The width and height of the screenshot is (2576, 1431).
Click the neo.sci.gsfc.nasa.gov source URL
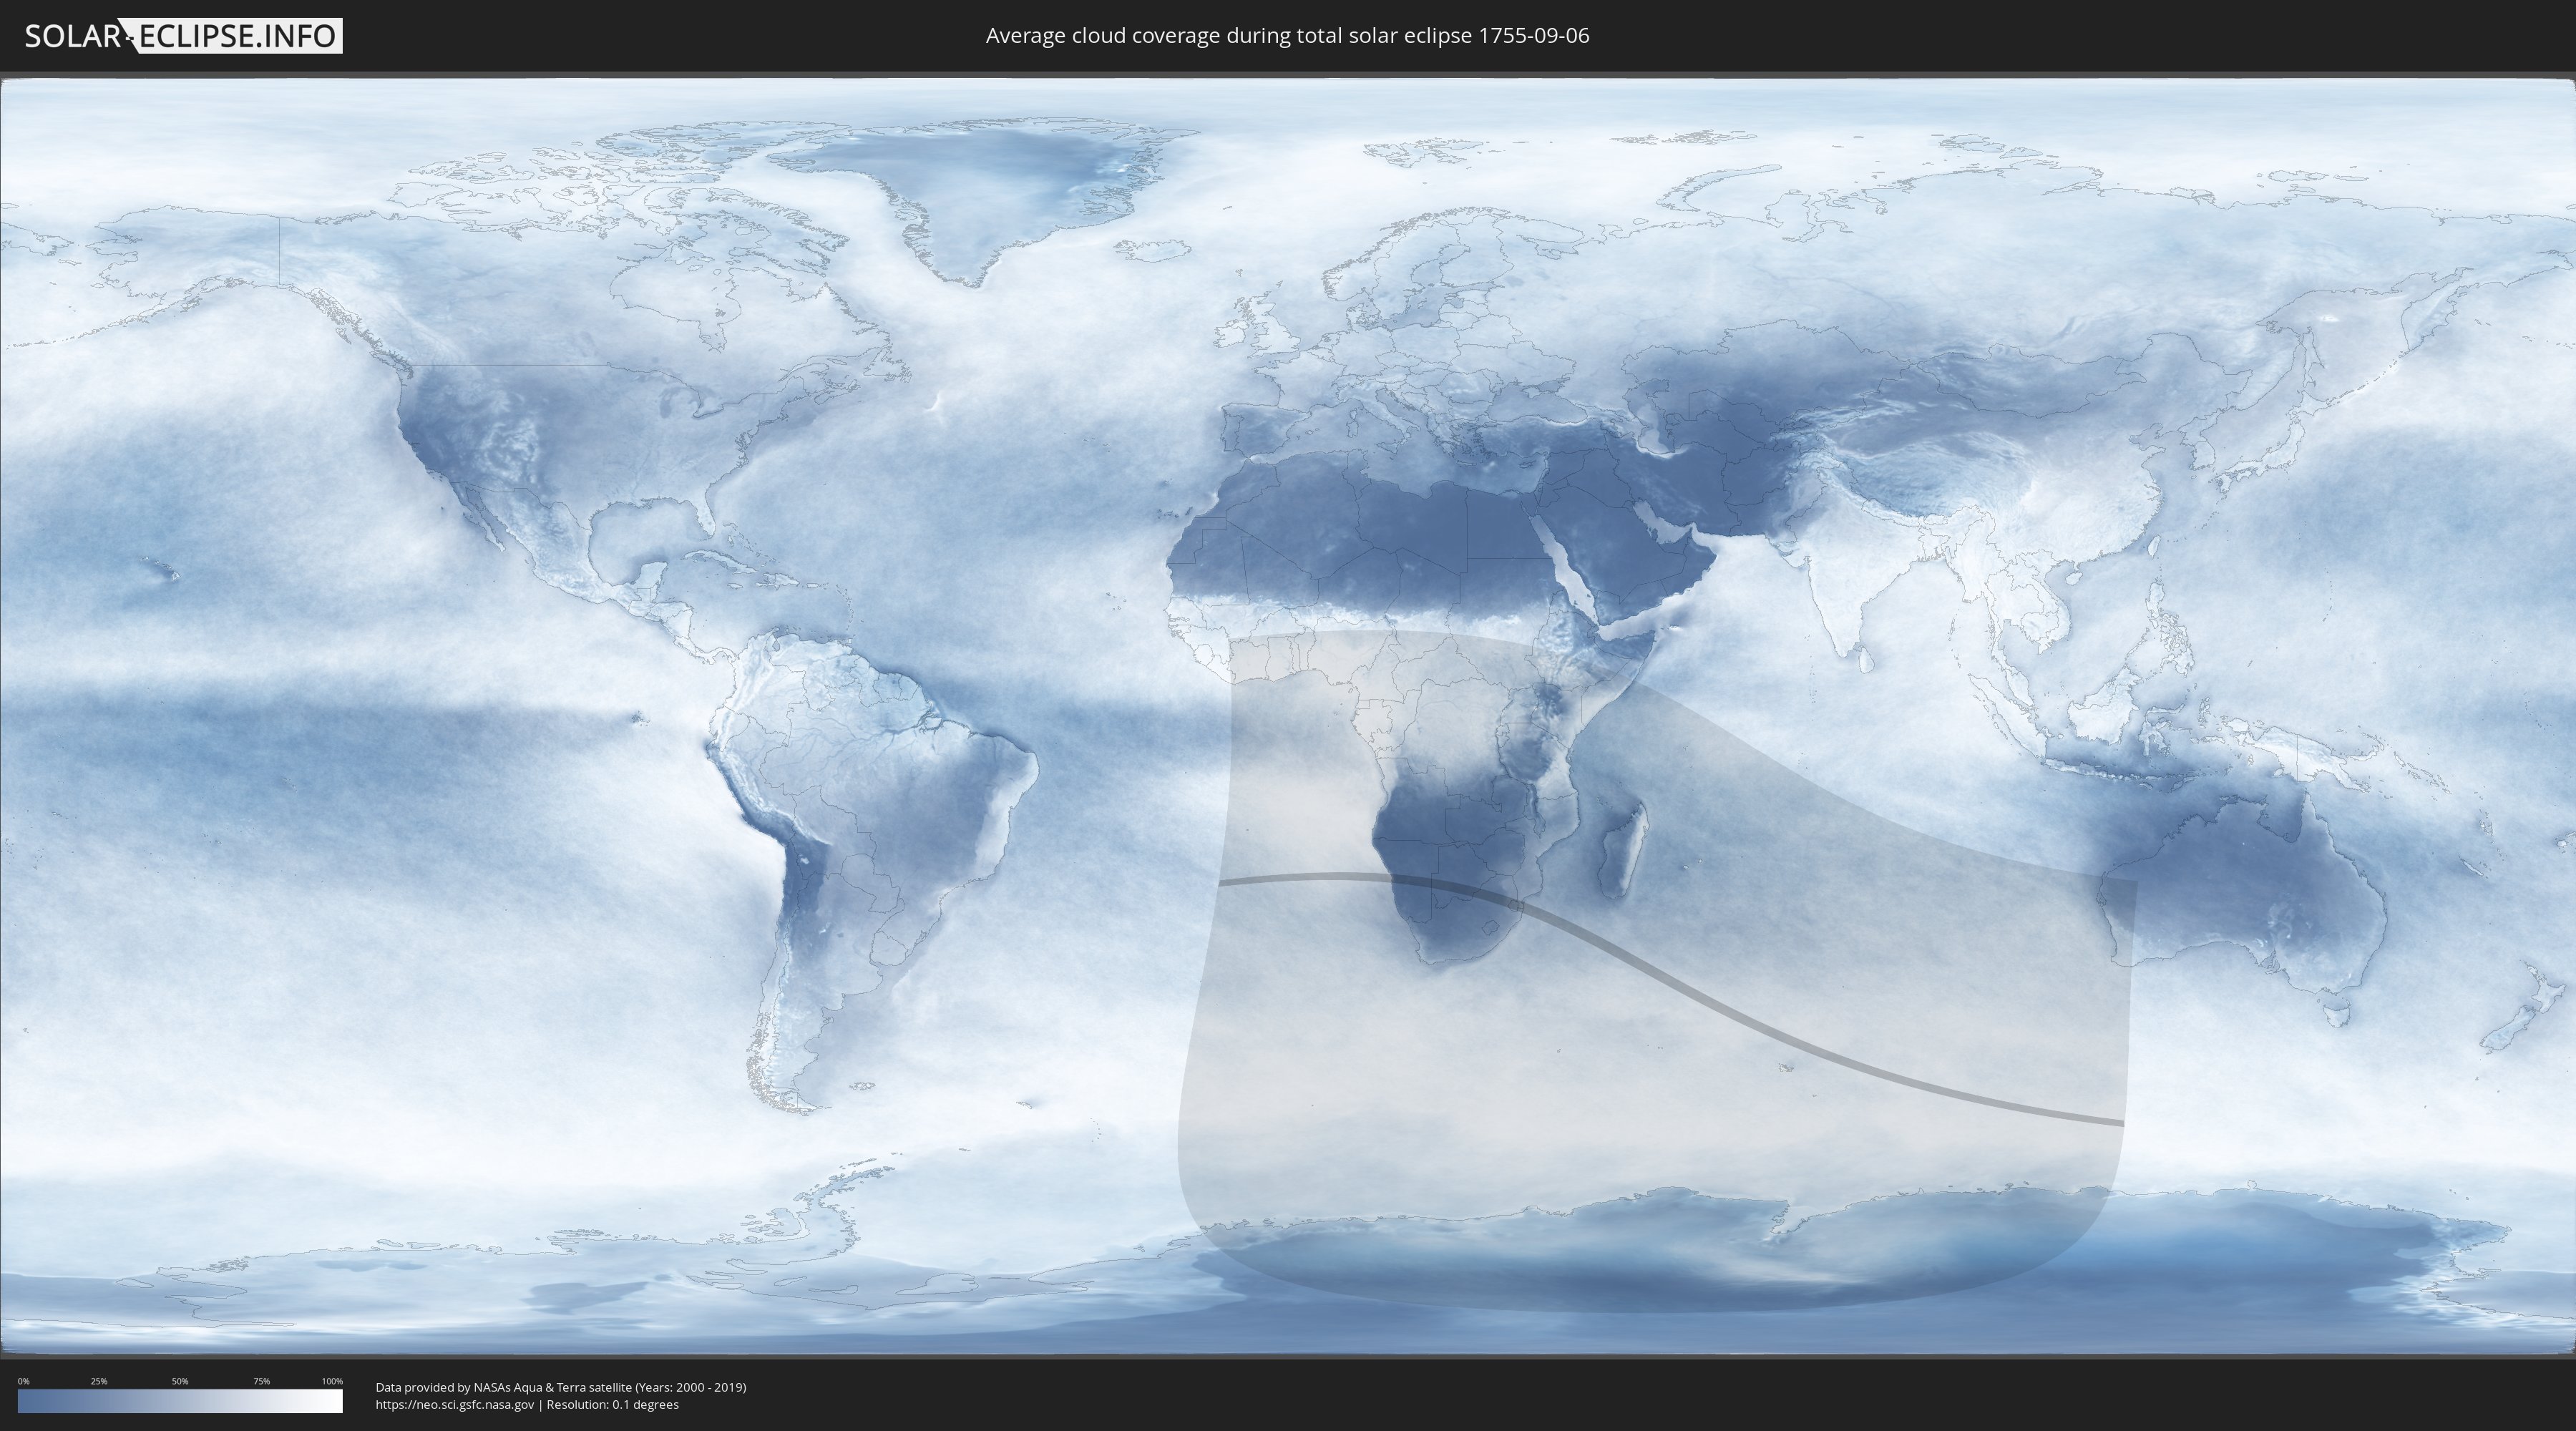[x=455, y=1404]
